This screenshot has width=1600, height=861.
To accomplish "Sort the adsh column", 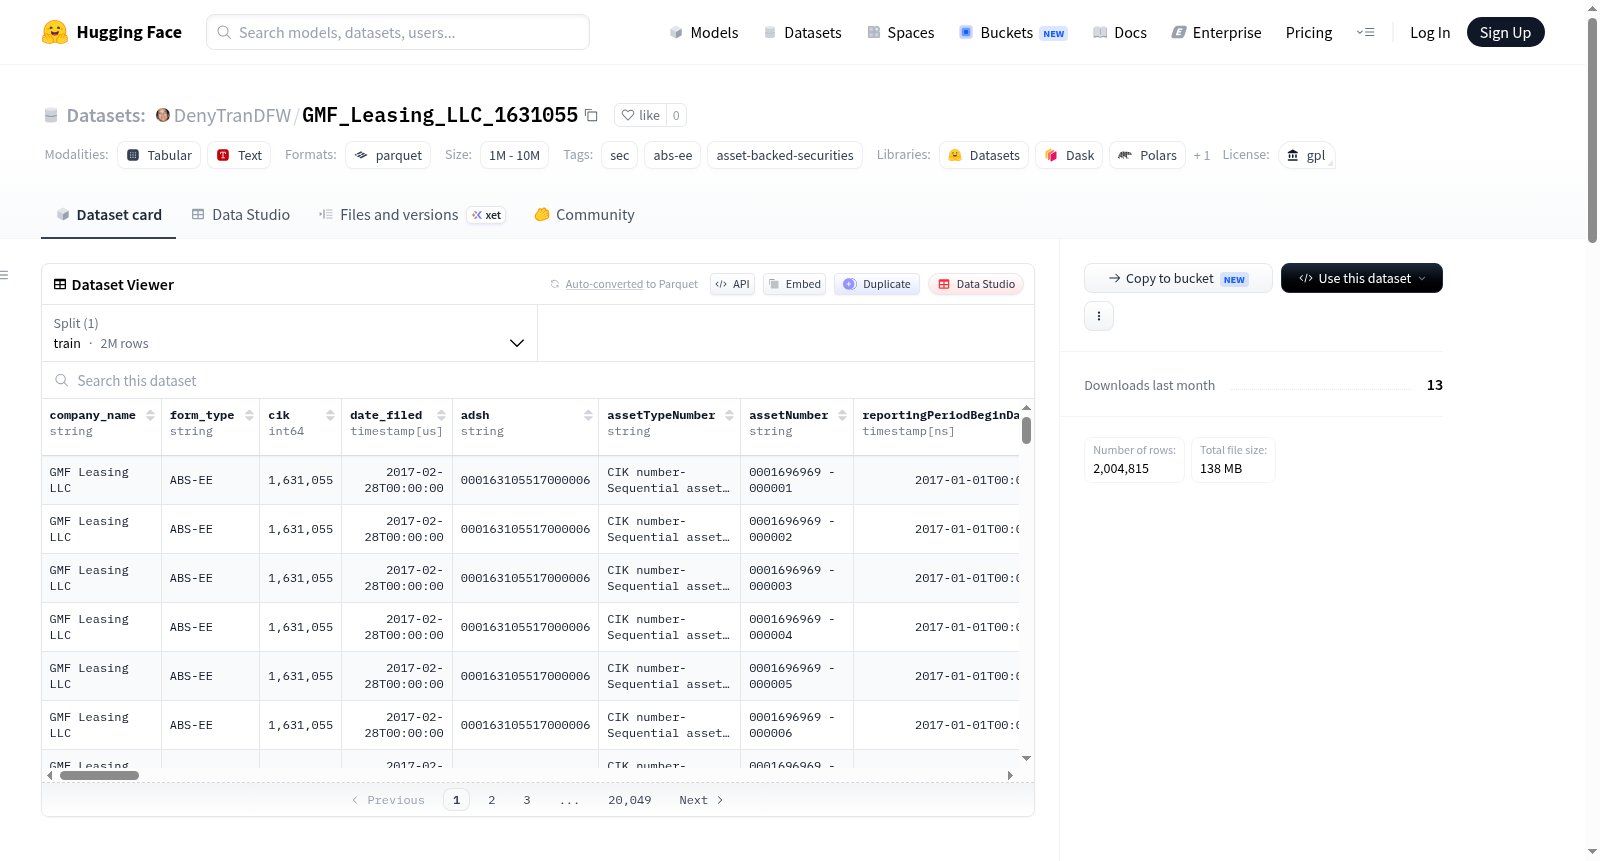I will 588,415.
